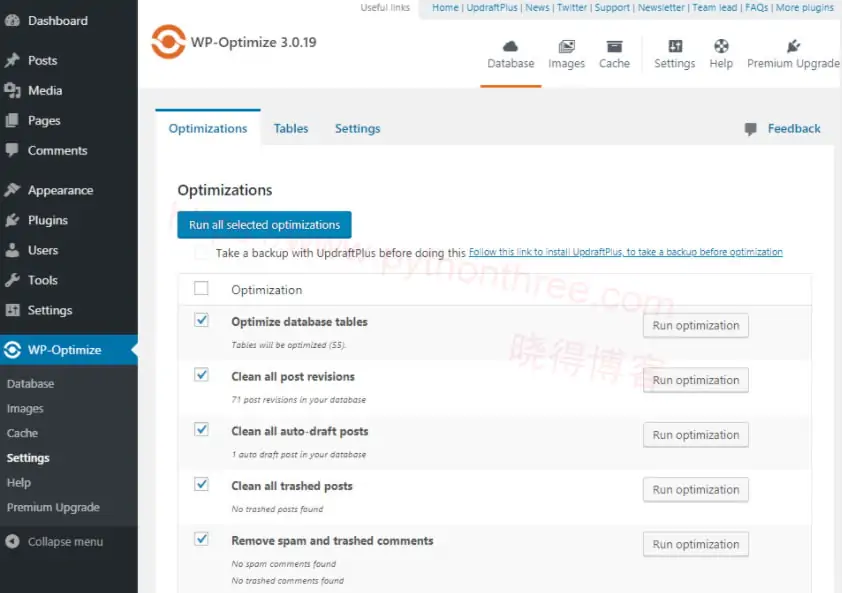This screenshot has height=593, width=842.
Task: Switch to the Tables tab
Action: point(291,128)
